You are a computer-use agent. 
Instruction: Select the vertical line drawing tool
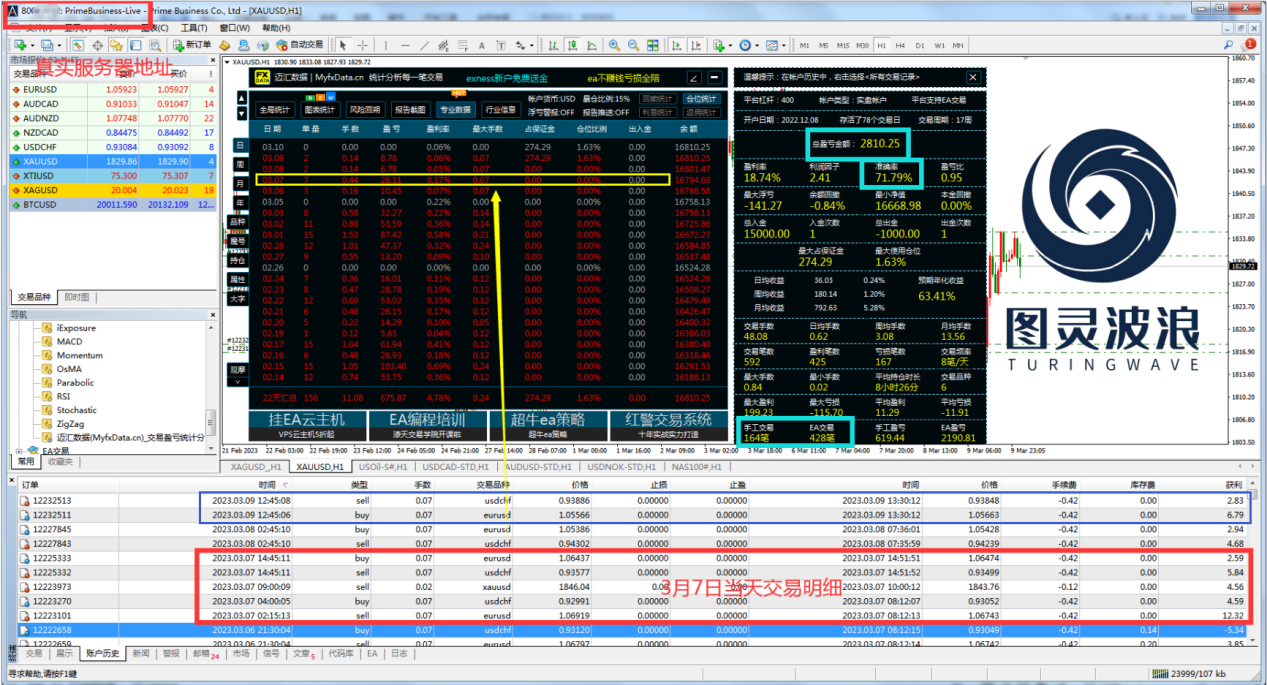[385, 45]
